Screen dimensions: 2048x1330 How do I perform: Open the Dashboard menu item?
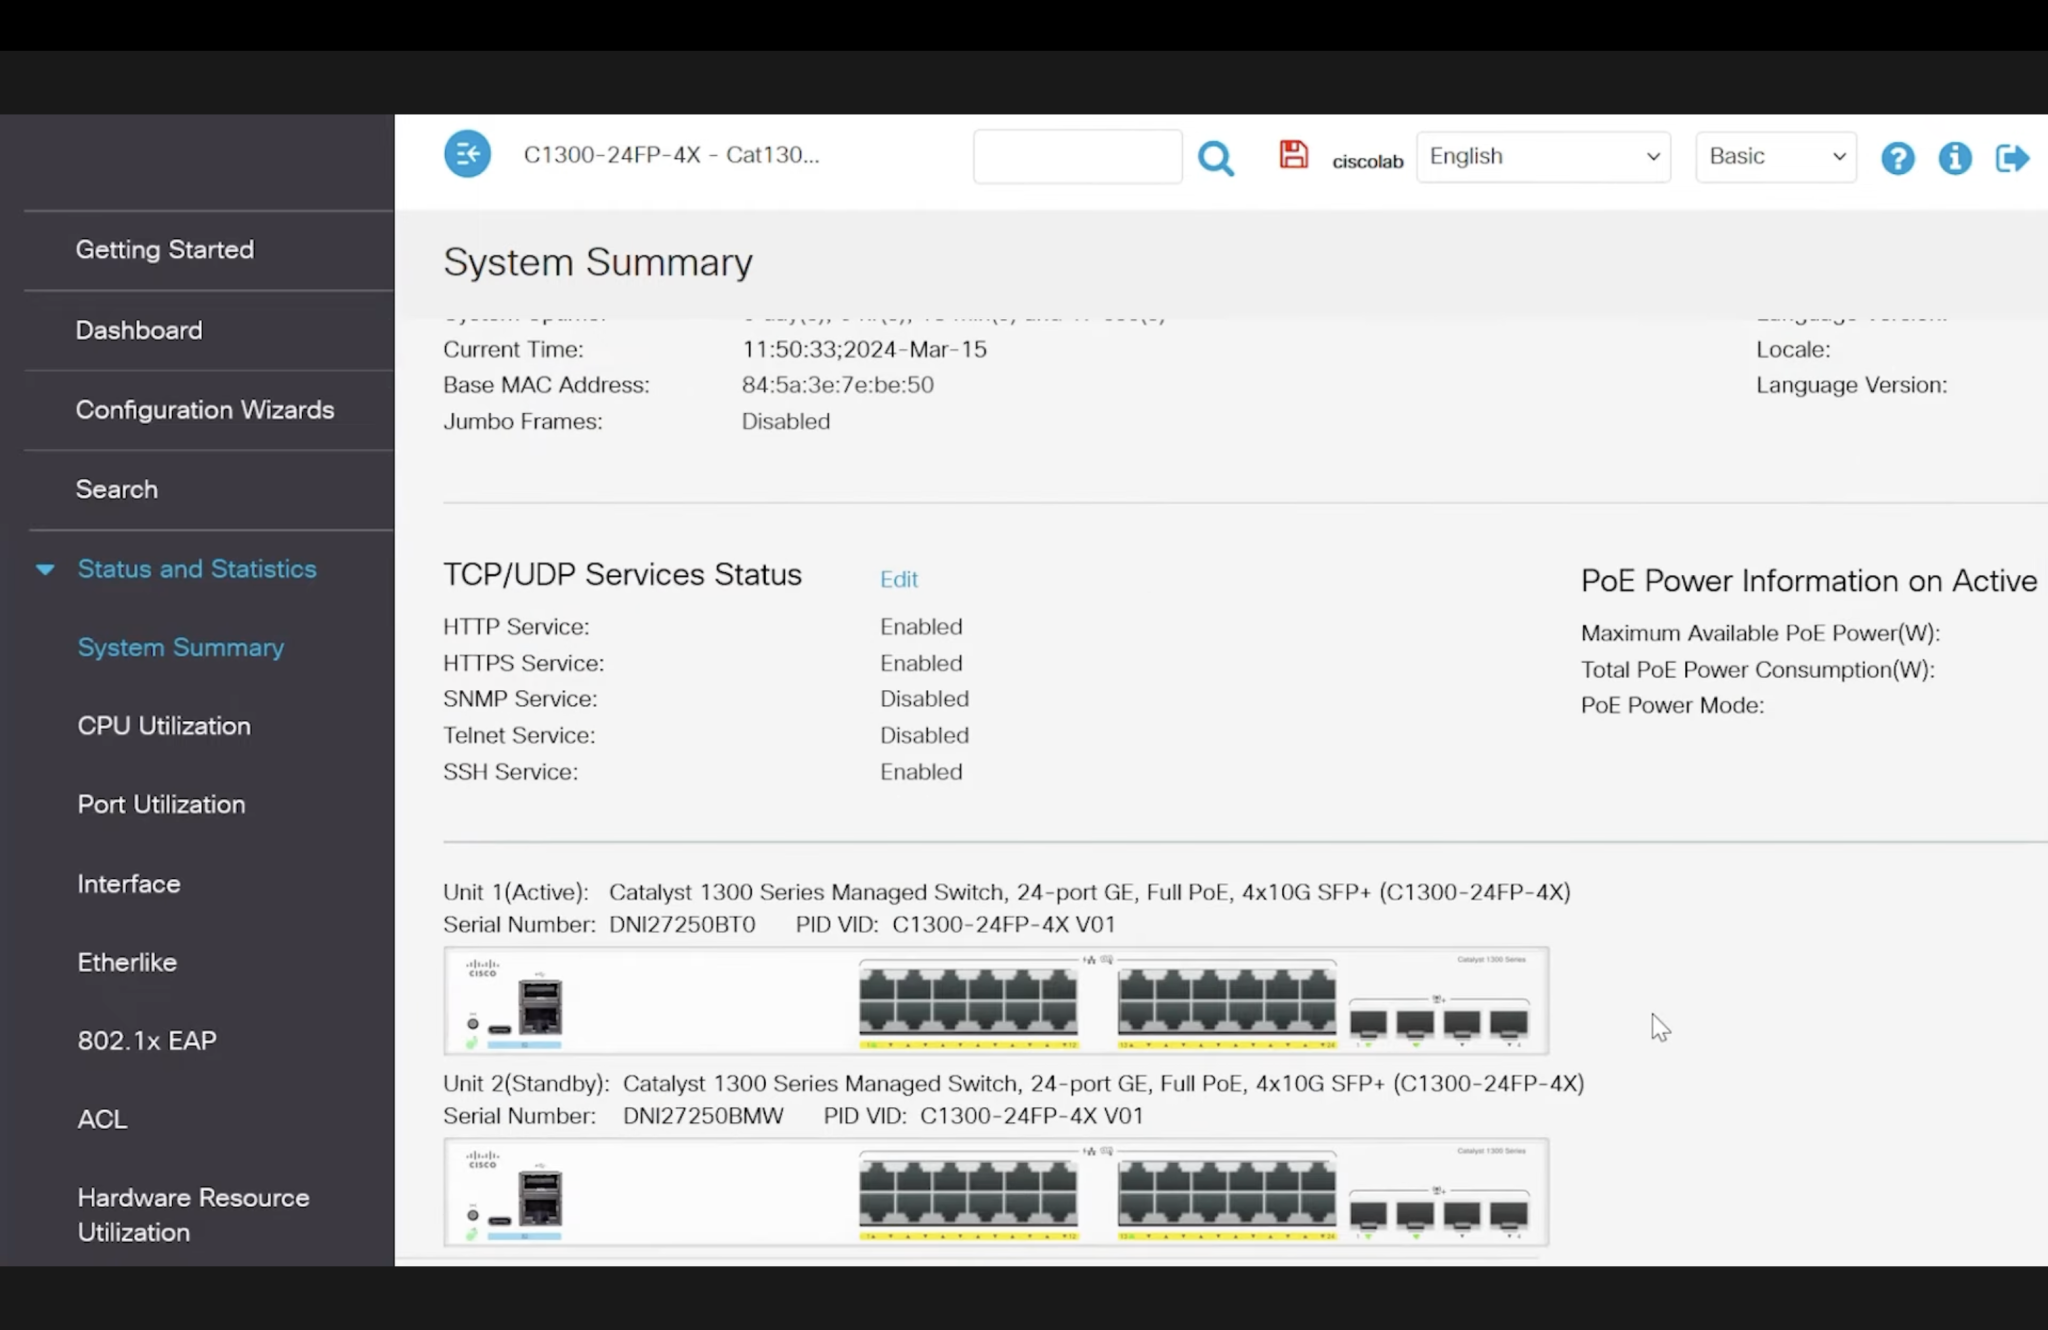[x=139, y=330]
